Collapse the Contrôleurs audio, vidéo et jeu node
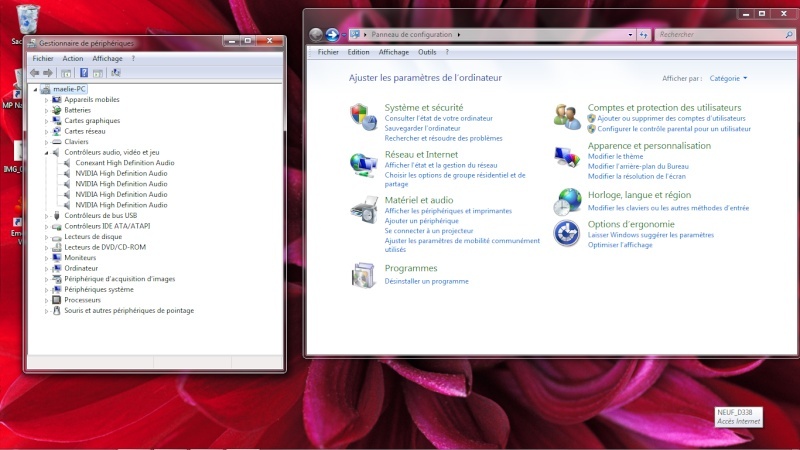Image resolution: width=800 pixels, height=450 pixels. pos(46,153)
